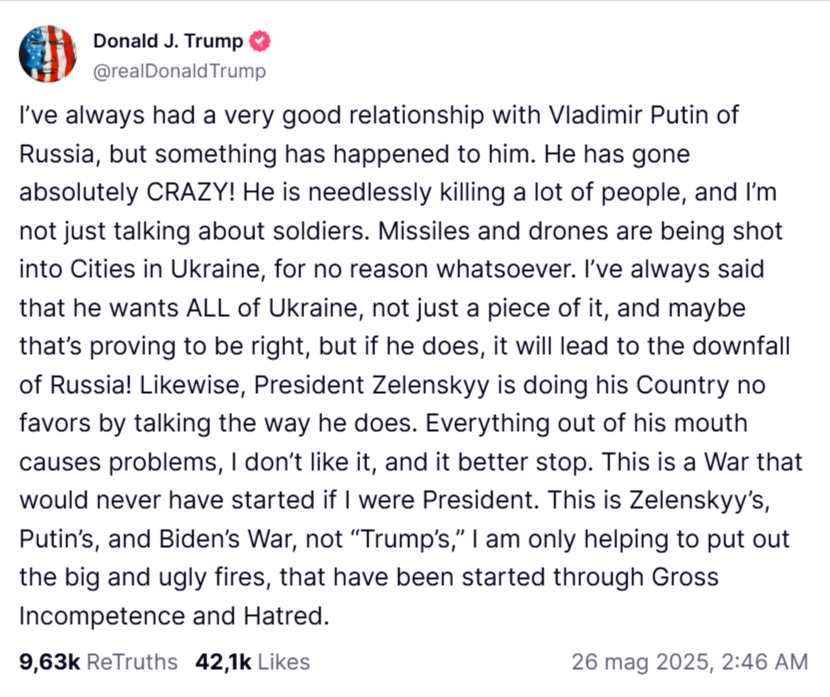Screen dimensions: 830x697
Task: Click the 2:46 AM time text
Action: (x=765, y=662)
